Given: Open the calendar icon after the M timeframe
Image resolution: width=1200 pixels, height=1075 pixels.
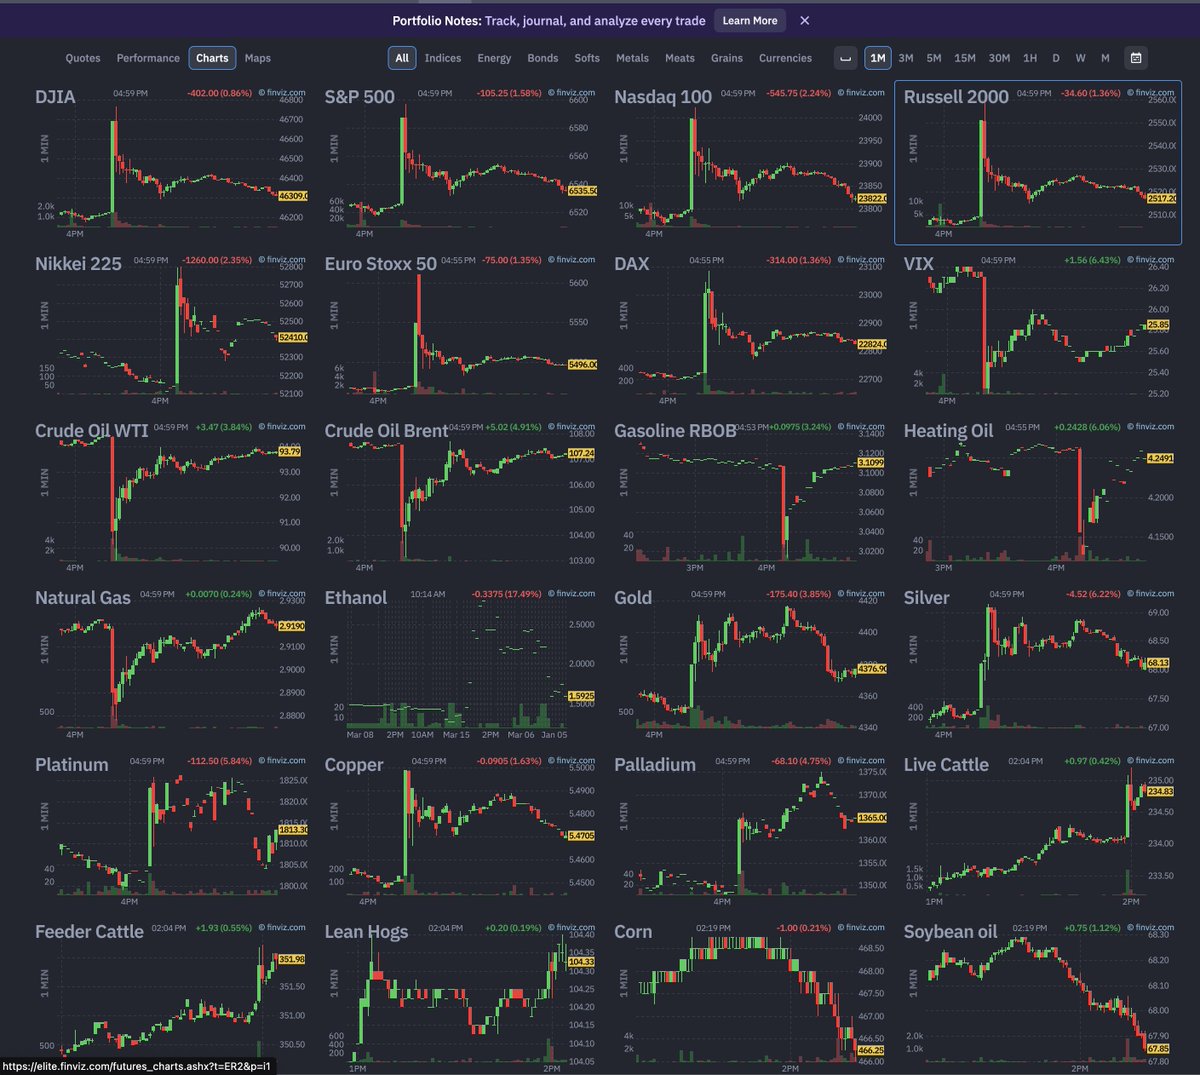Looking at the screenshot, I should pyautogui.click(x=1136, y=58).
